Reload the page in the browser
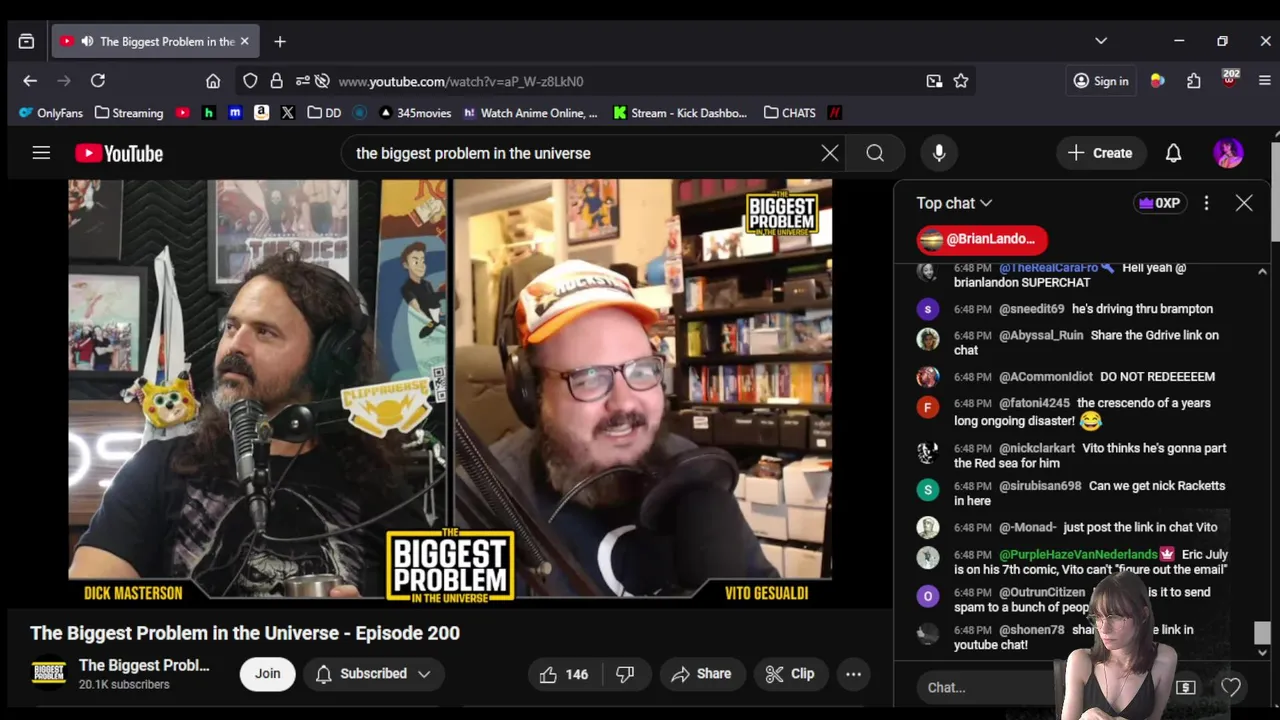The image size is (1280, 720). pos(98,81)
